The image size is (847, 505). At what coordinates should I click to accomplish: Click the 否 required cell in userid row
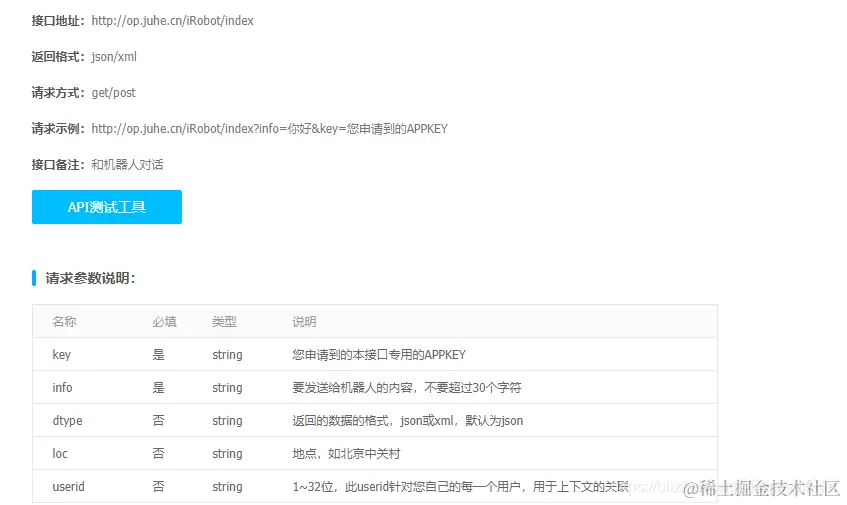(x=158, y=487)
